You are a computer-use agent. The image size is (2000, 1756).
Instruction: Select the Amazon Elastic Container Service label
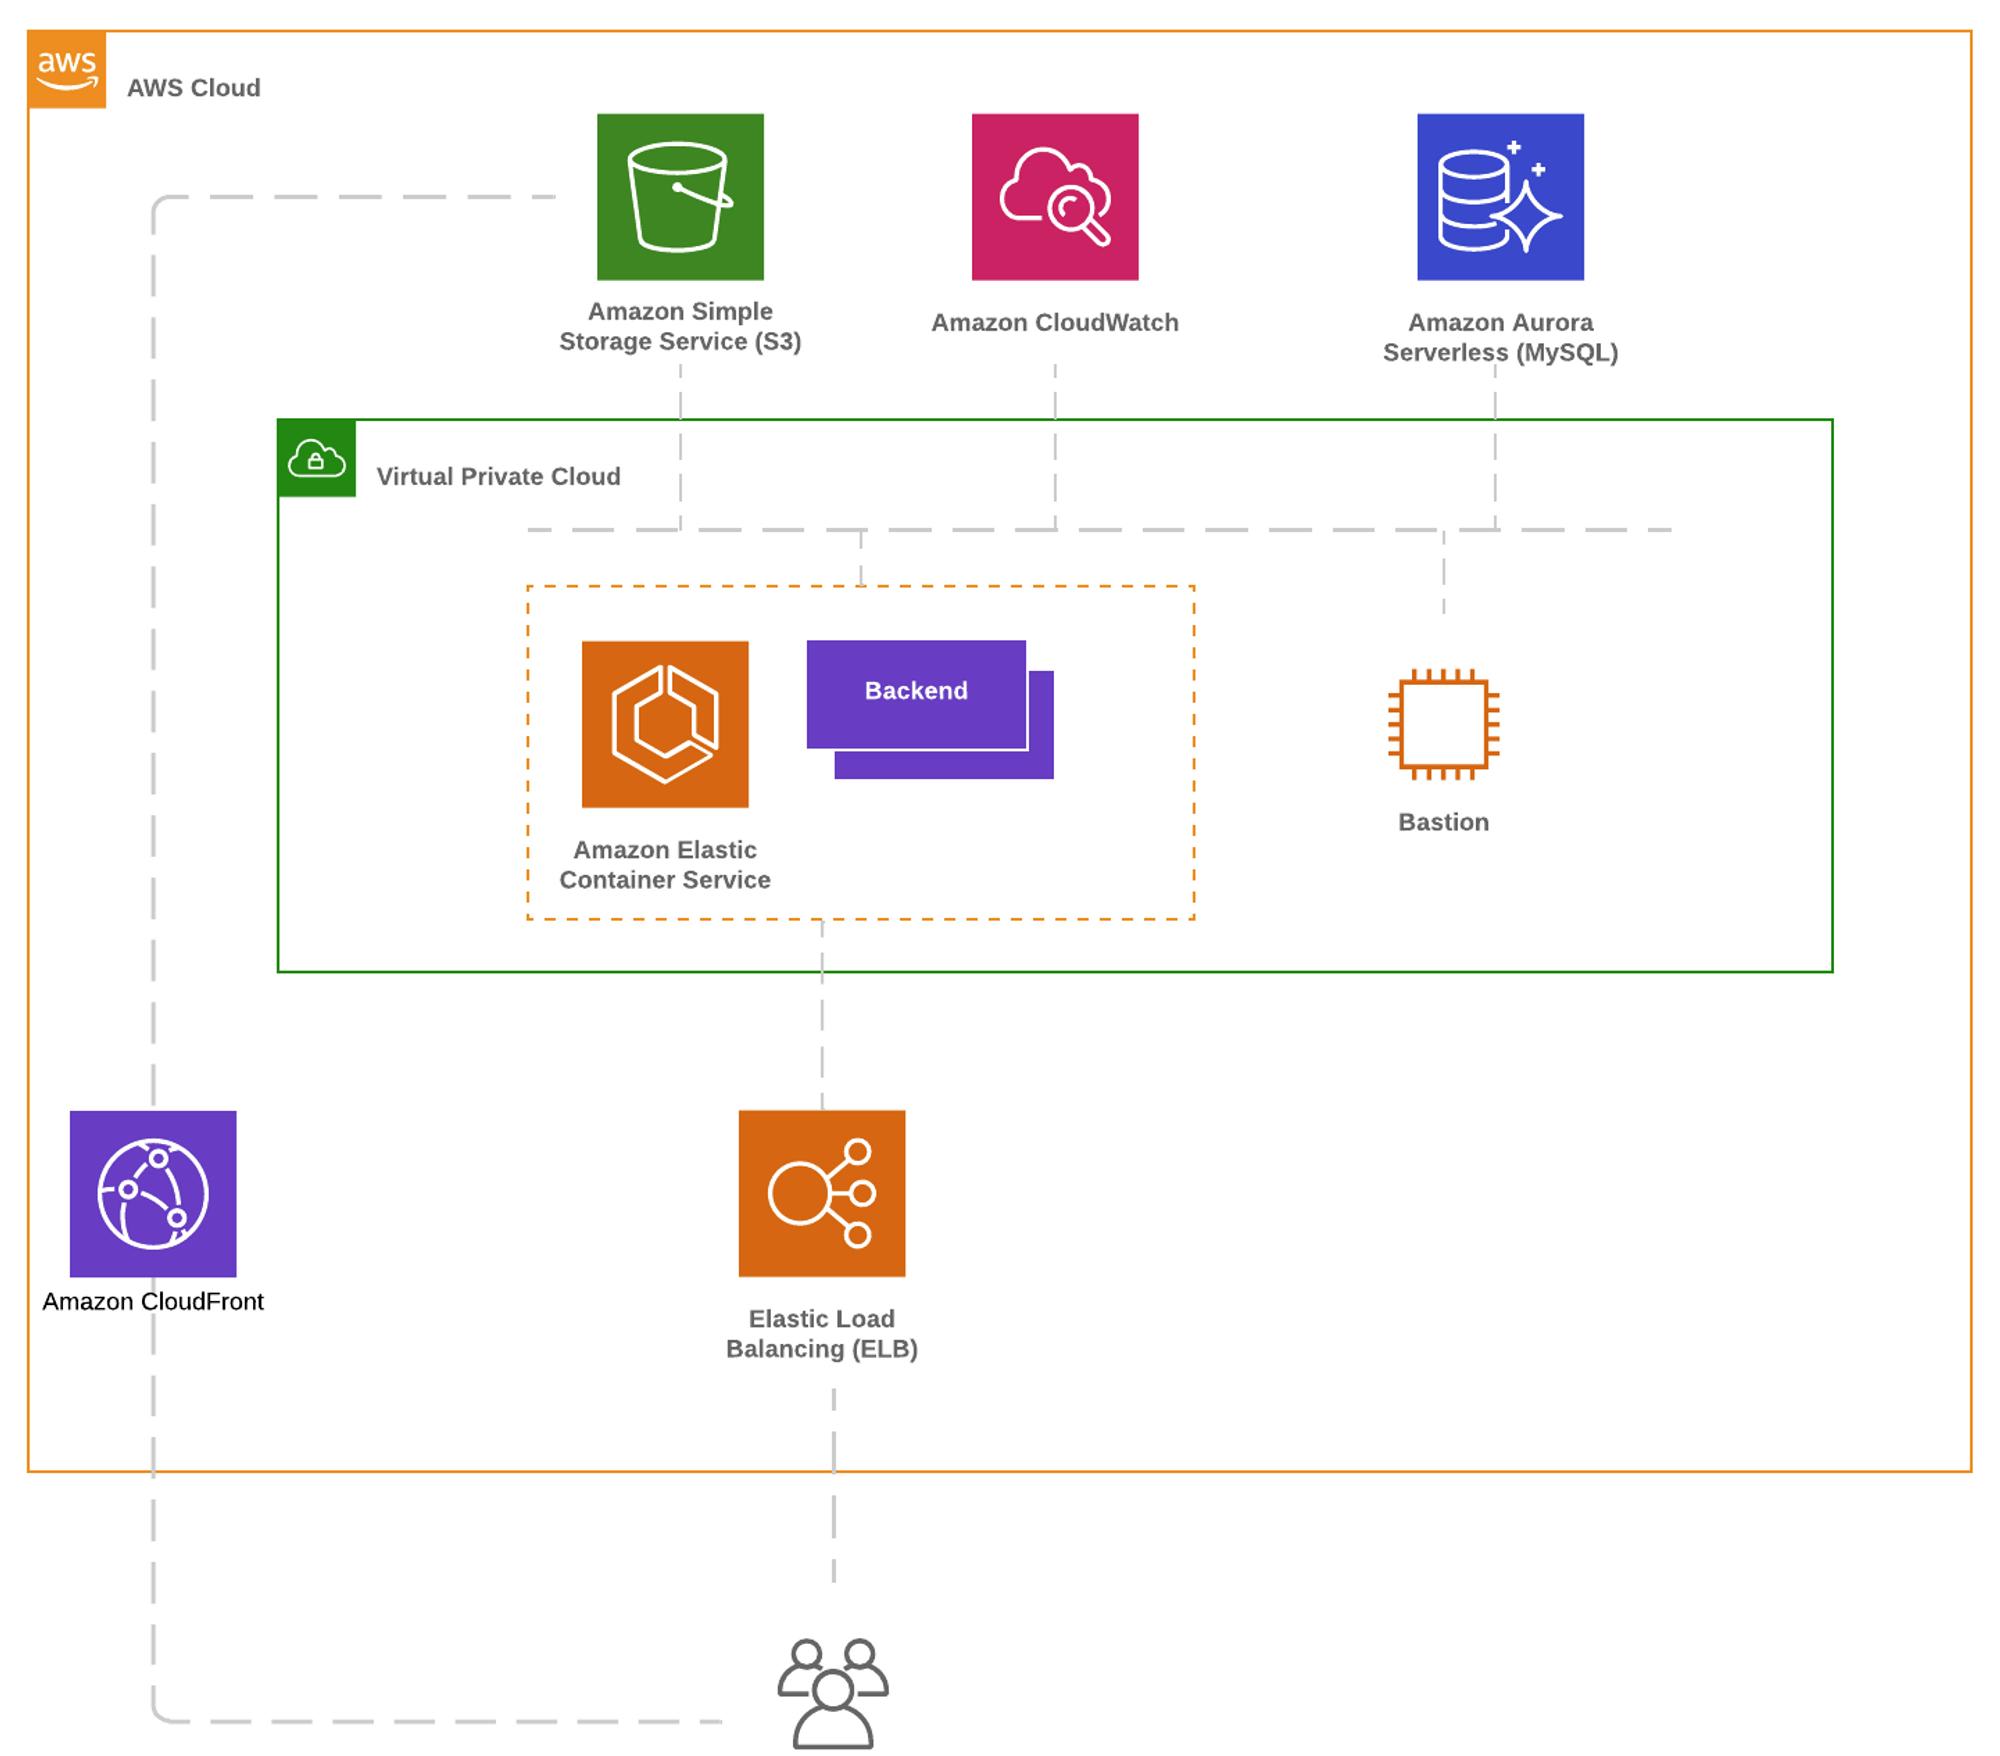point(665,864)
